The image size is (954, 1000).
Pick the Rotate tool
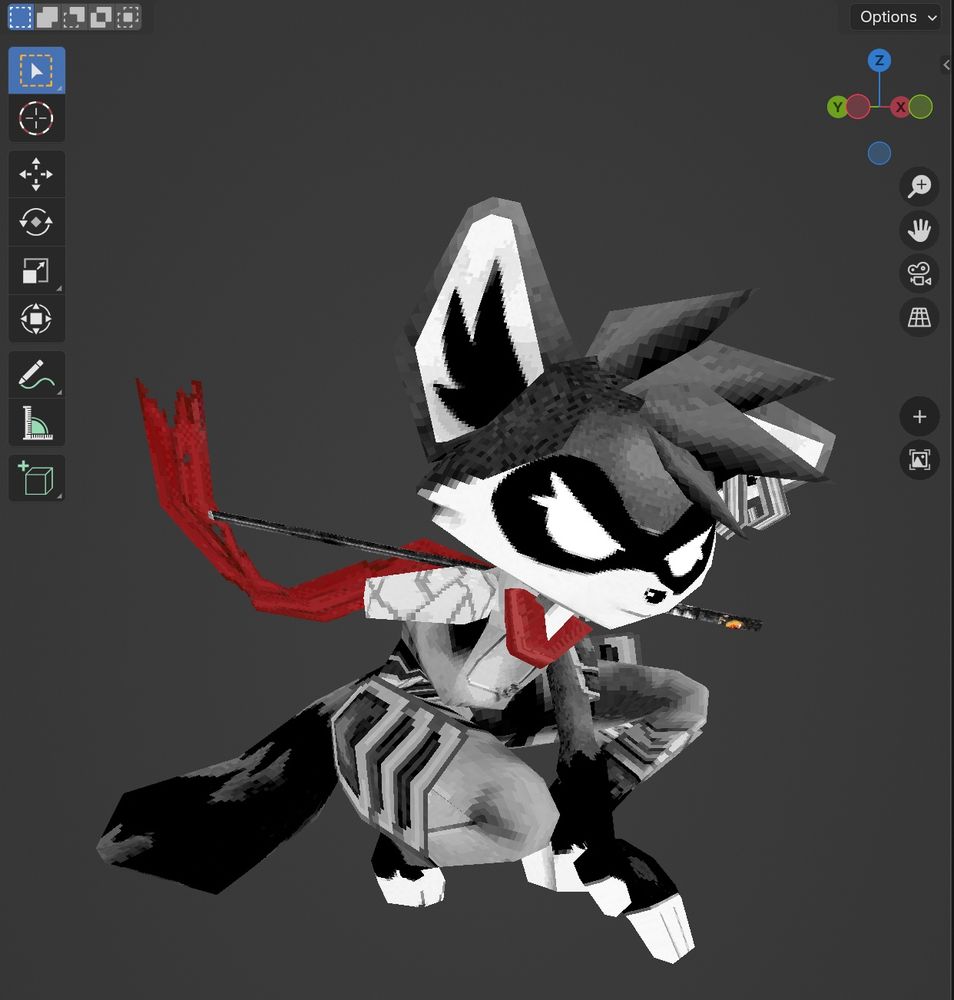(x=36, y=222)
